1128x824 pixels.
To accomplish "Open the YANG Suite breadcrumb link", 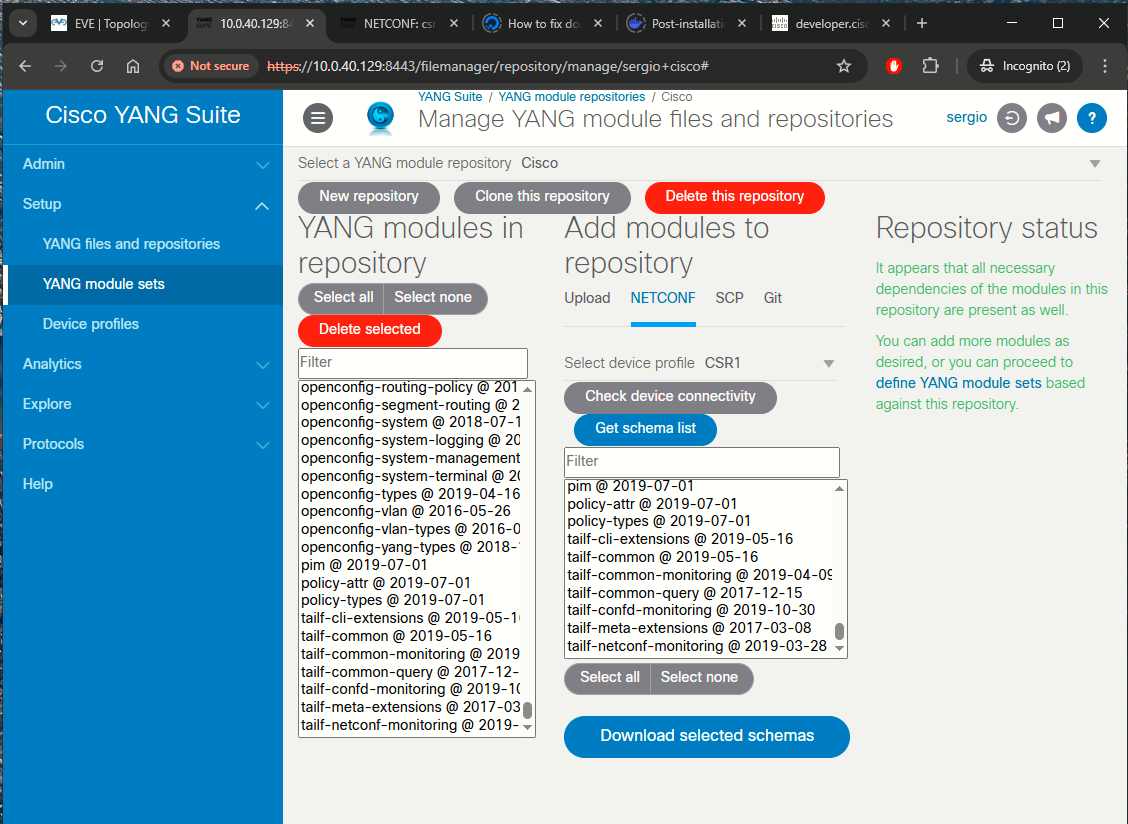I will pyautogui.click(x=450, y=97).
